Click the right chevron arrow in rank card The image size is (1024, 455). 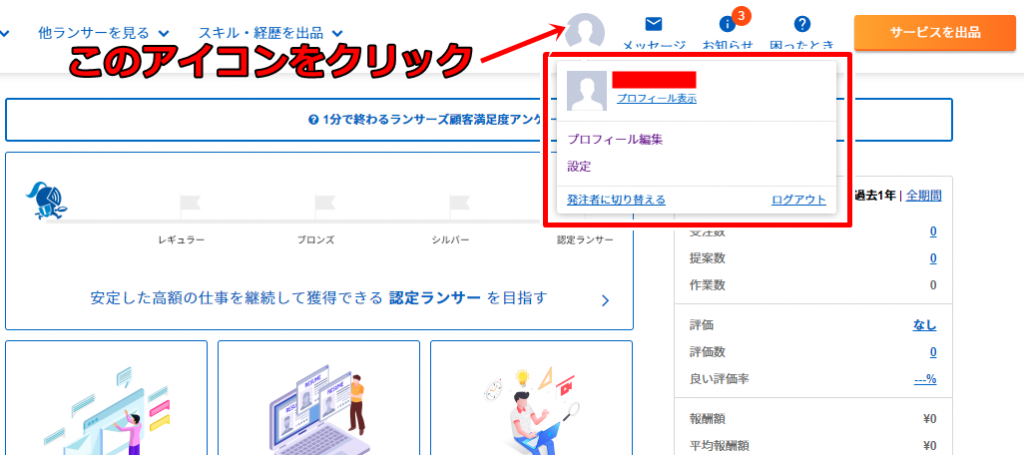pos(605,301)
